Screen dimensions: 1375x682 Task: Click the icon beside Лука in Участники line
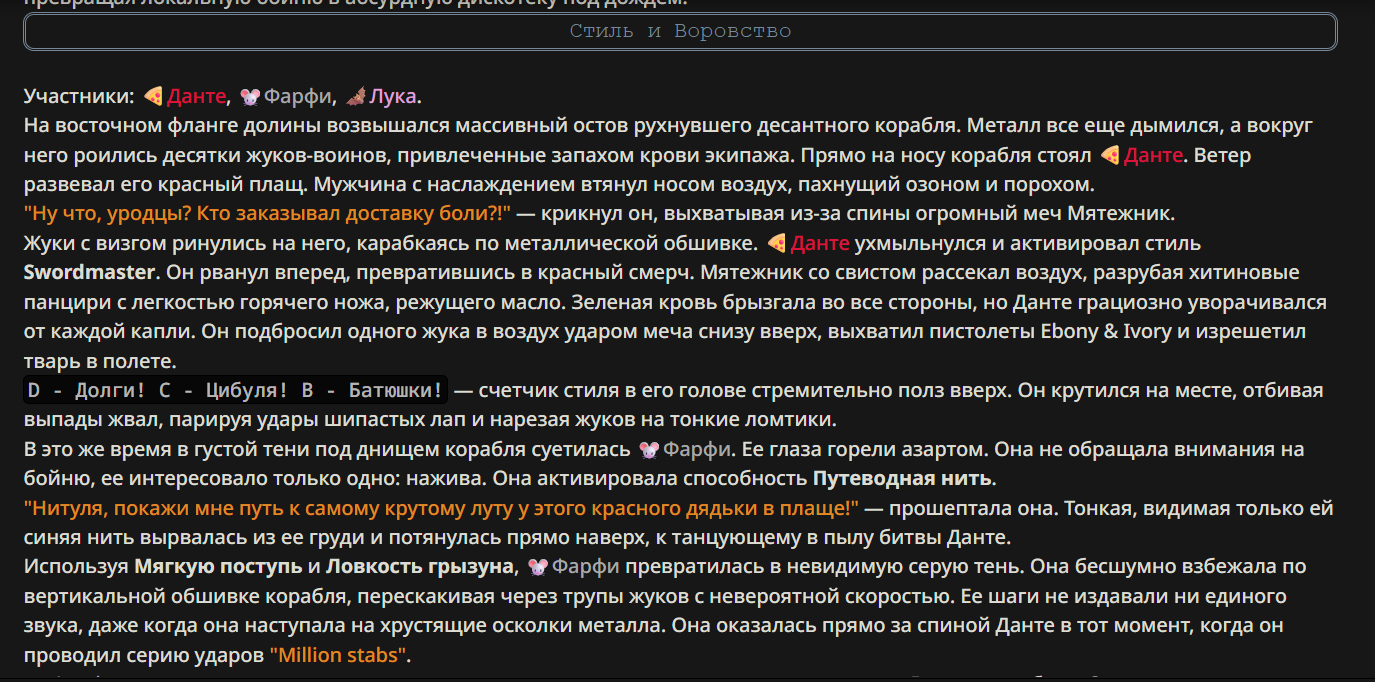tap(356, 97)
